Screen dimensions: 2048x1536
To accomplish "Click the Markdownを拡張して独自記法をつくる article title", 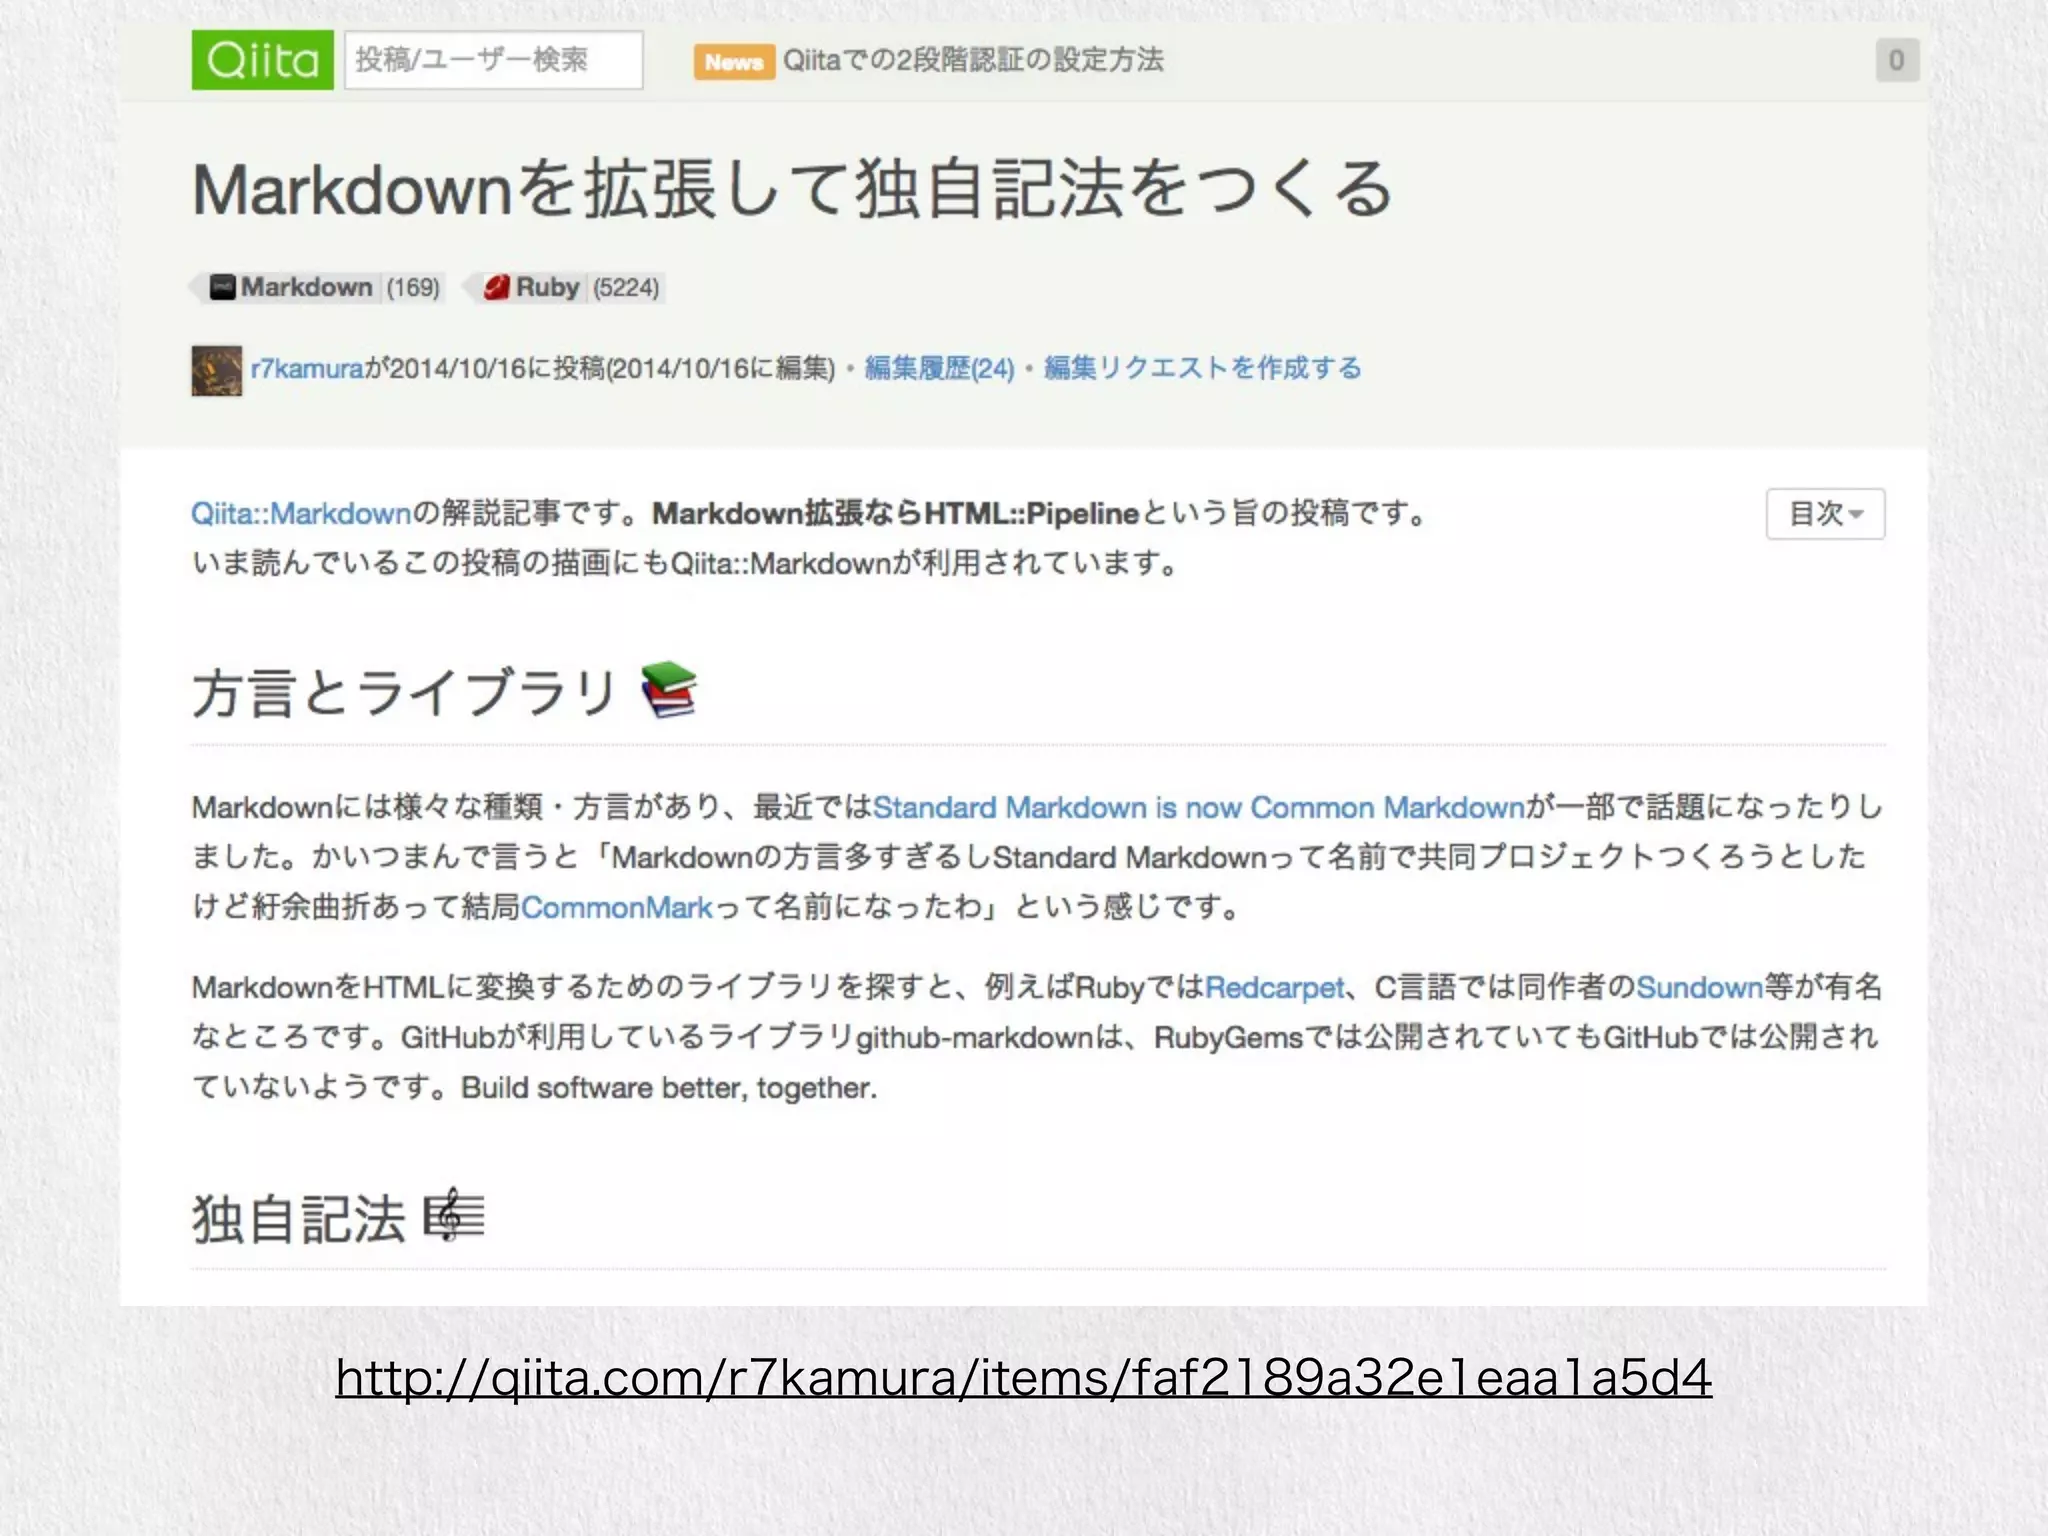I will click(792, 190).
